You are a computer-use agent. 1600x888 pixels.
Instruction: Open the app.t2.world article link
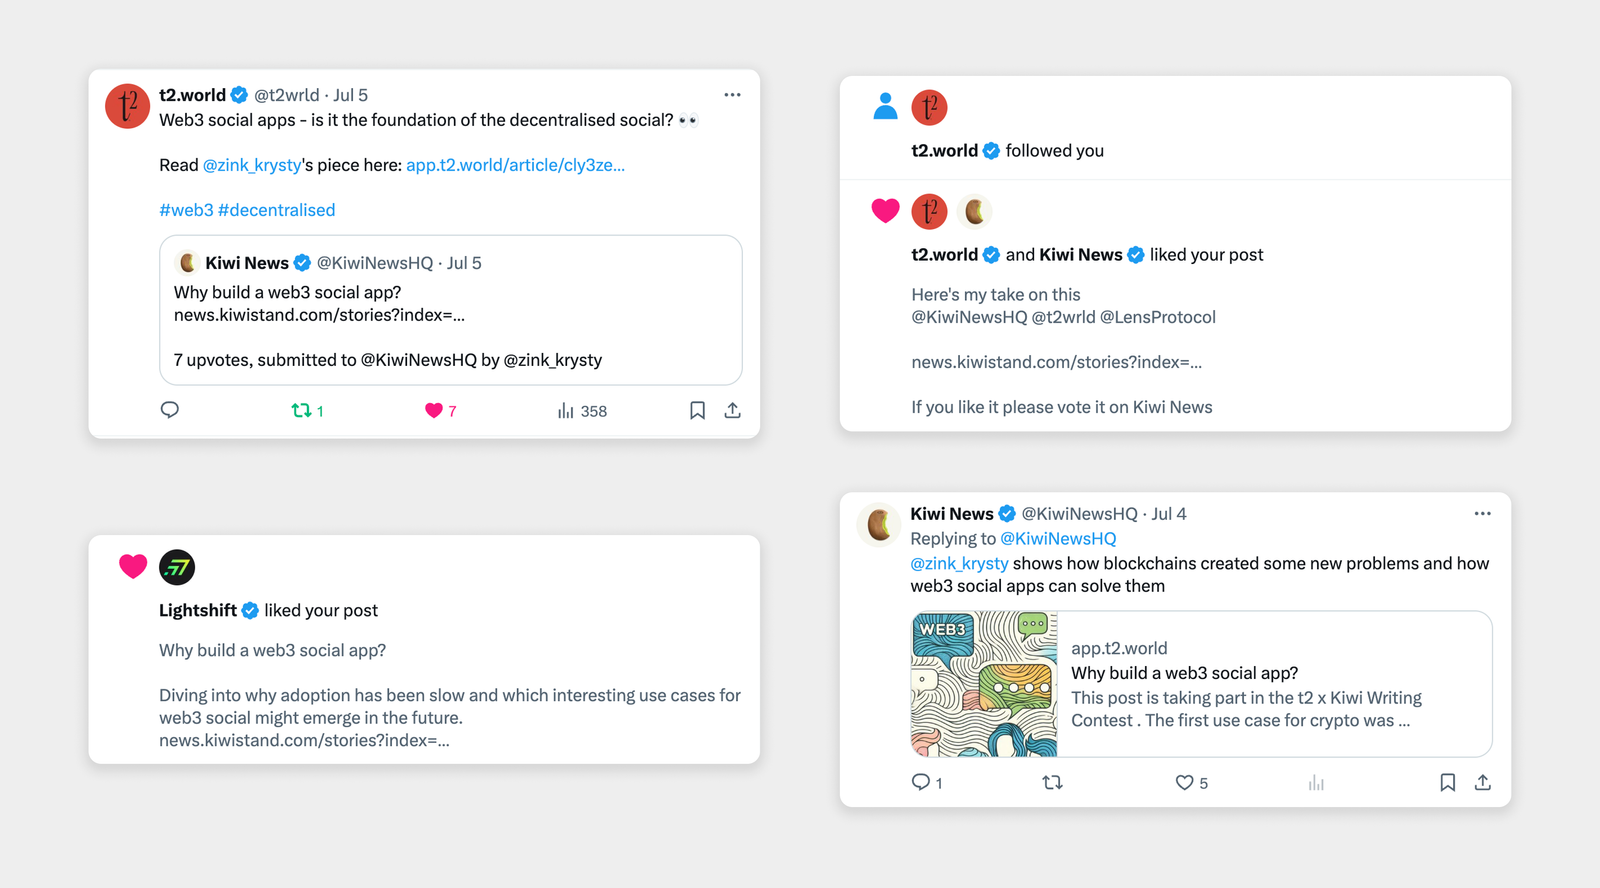click(515, 165)
